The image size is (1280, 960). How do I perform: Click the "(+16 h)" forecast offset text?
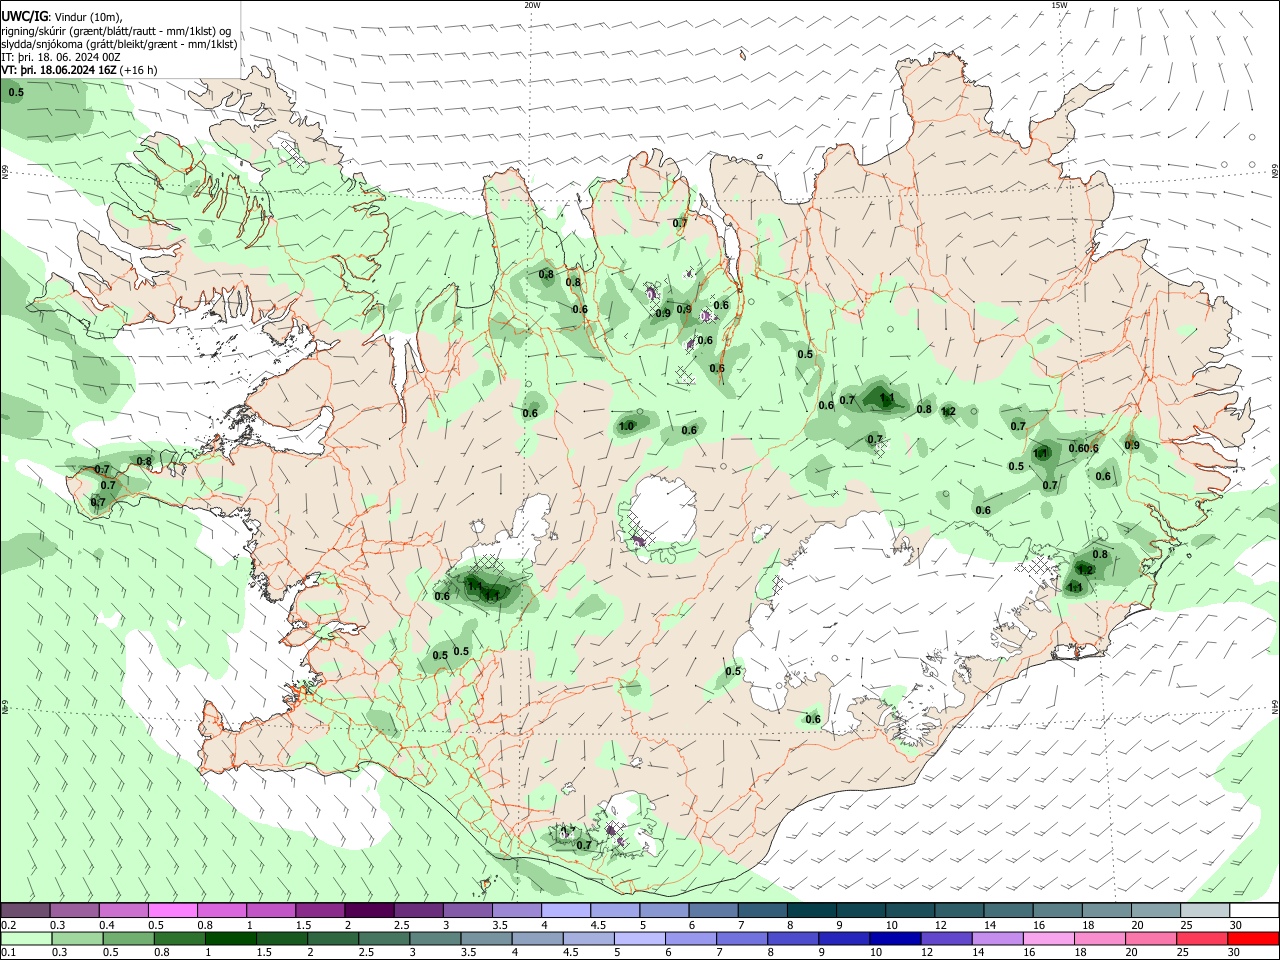coord(139,70)
